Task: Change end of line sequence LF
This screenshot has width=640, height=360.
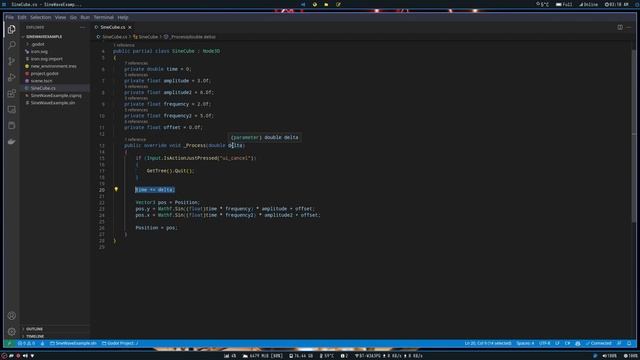Action: click(557, 343)
